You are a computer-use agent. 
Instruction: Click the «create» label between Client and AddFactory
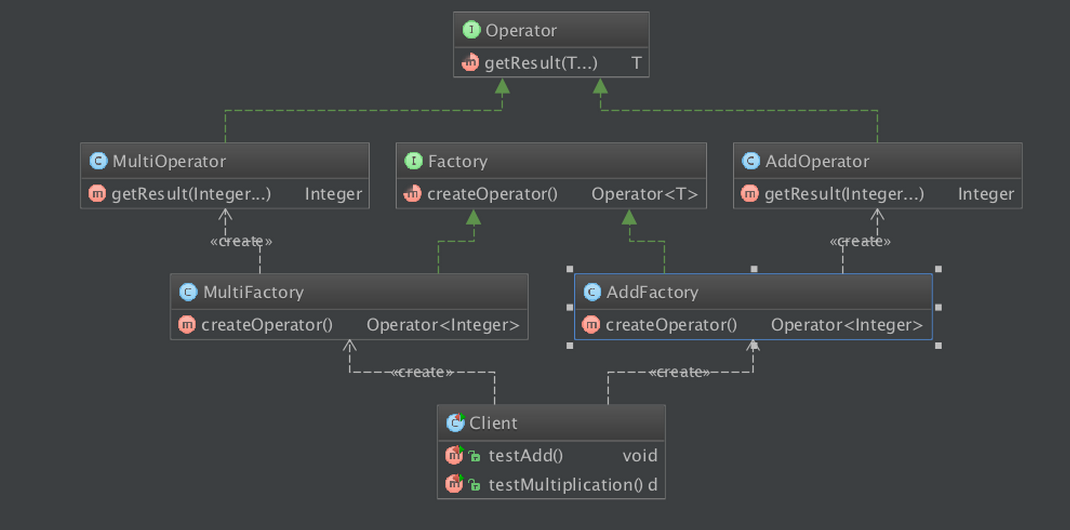click(679, 372)
